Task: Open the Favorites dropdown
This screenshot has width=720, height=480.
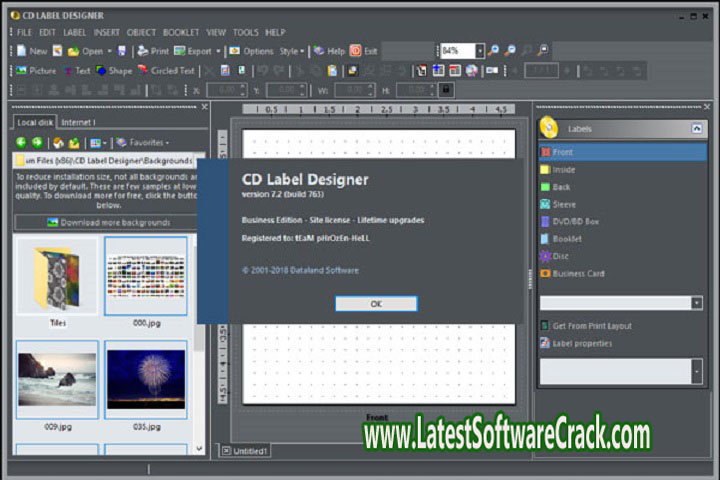Action: 142,142
